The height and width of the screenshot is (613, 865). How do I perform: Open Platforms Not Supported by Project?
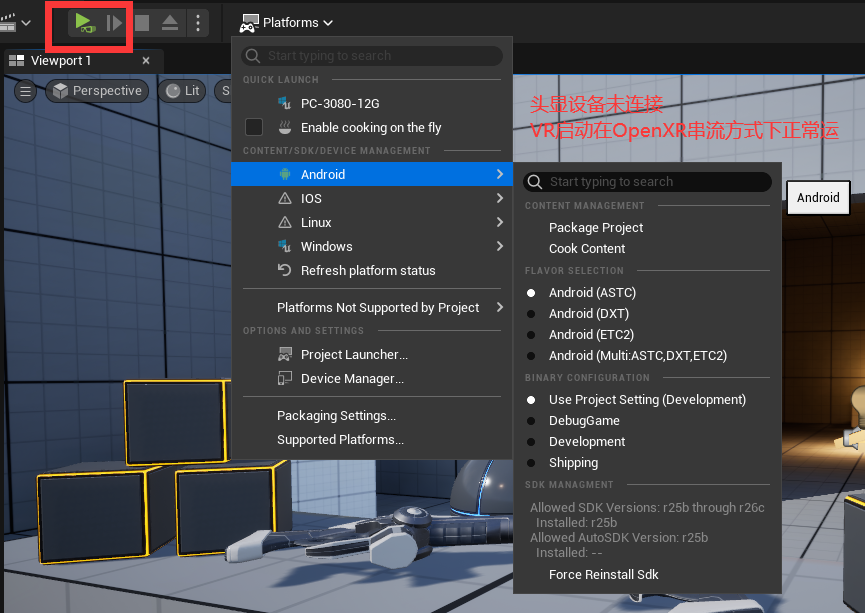click(372, 307)
